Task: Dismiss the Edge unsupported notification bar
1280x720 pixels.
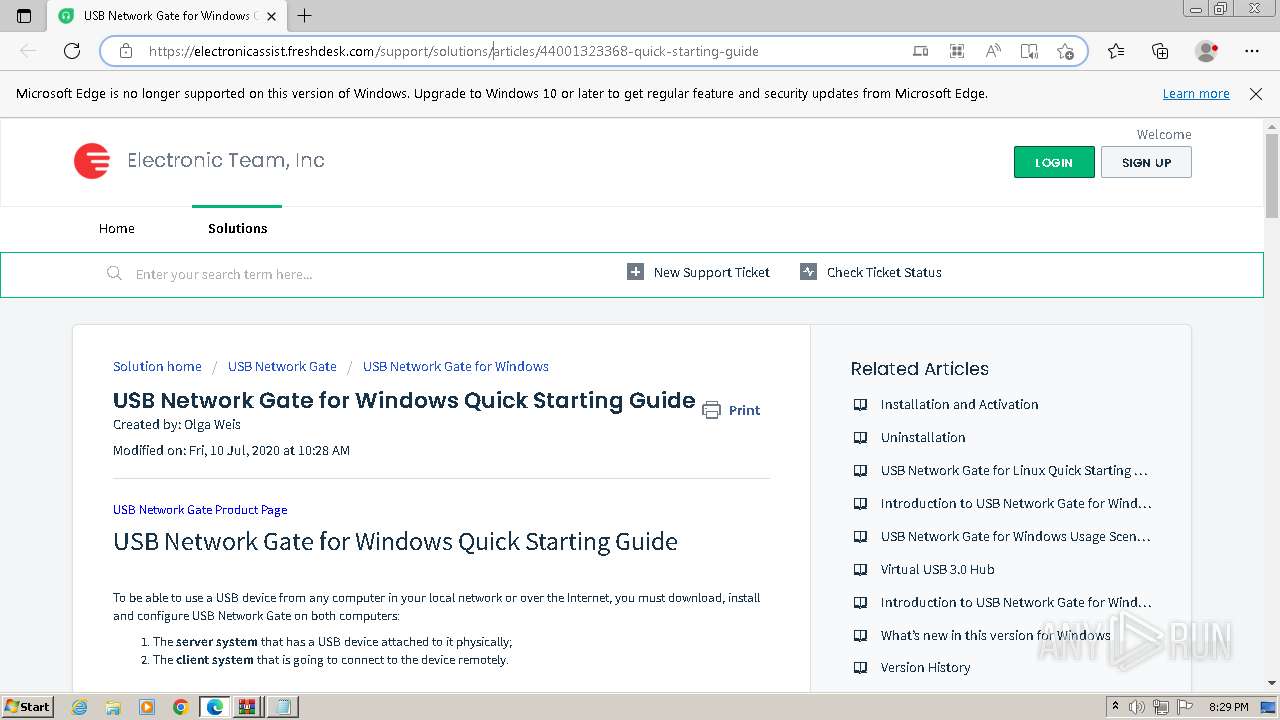Action: coord(1256,94)
